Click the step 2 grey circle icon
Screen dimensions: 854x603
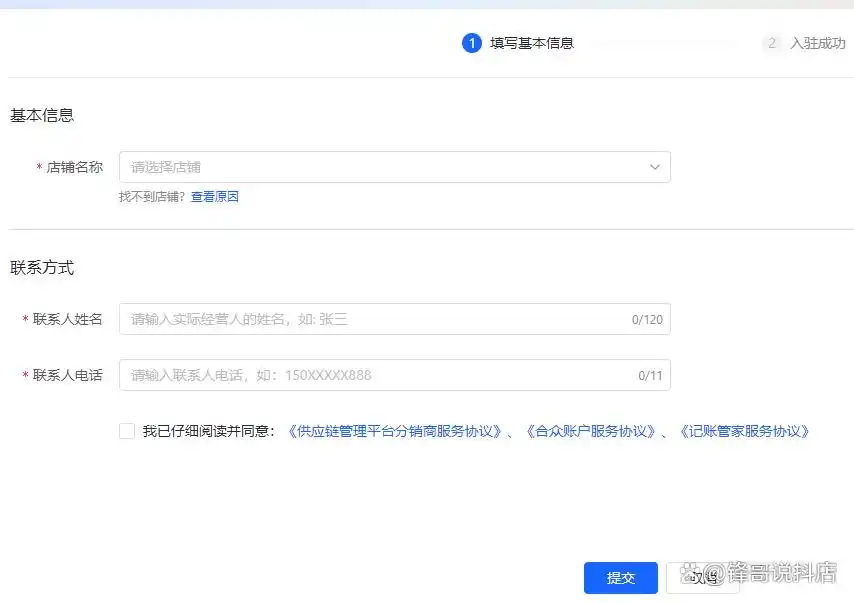coord(771,44)
